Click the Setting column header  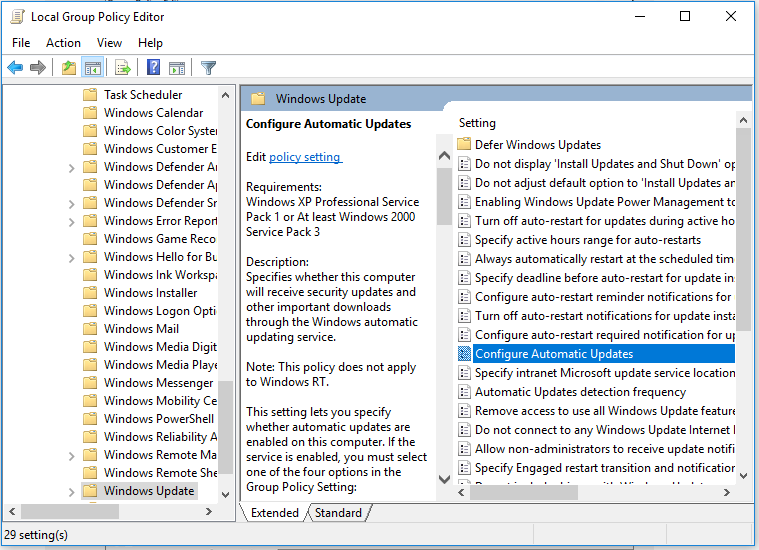click(x=477, y=122)
